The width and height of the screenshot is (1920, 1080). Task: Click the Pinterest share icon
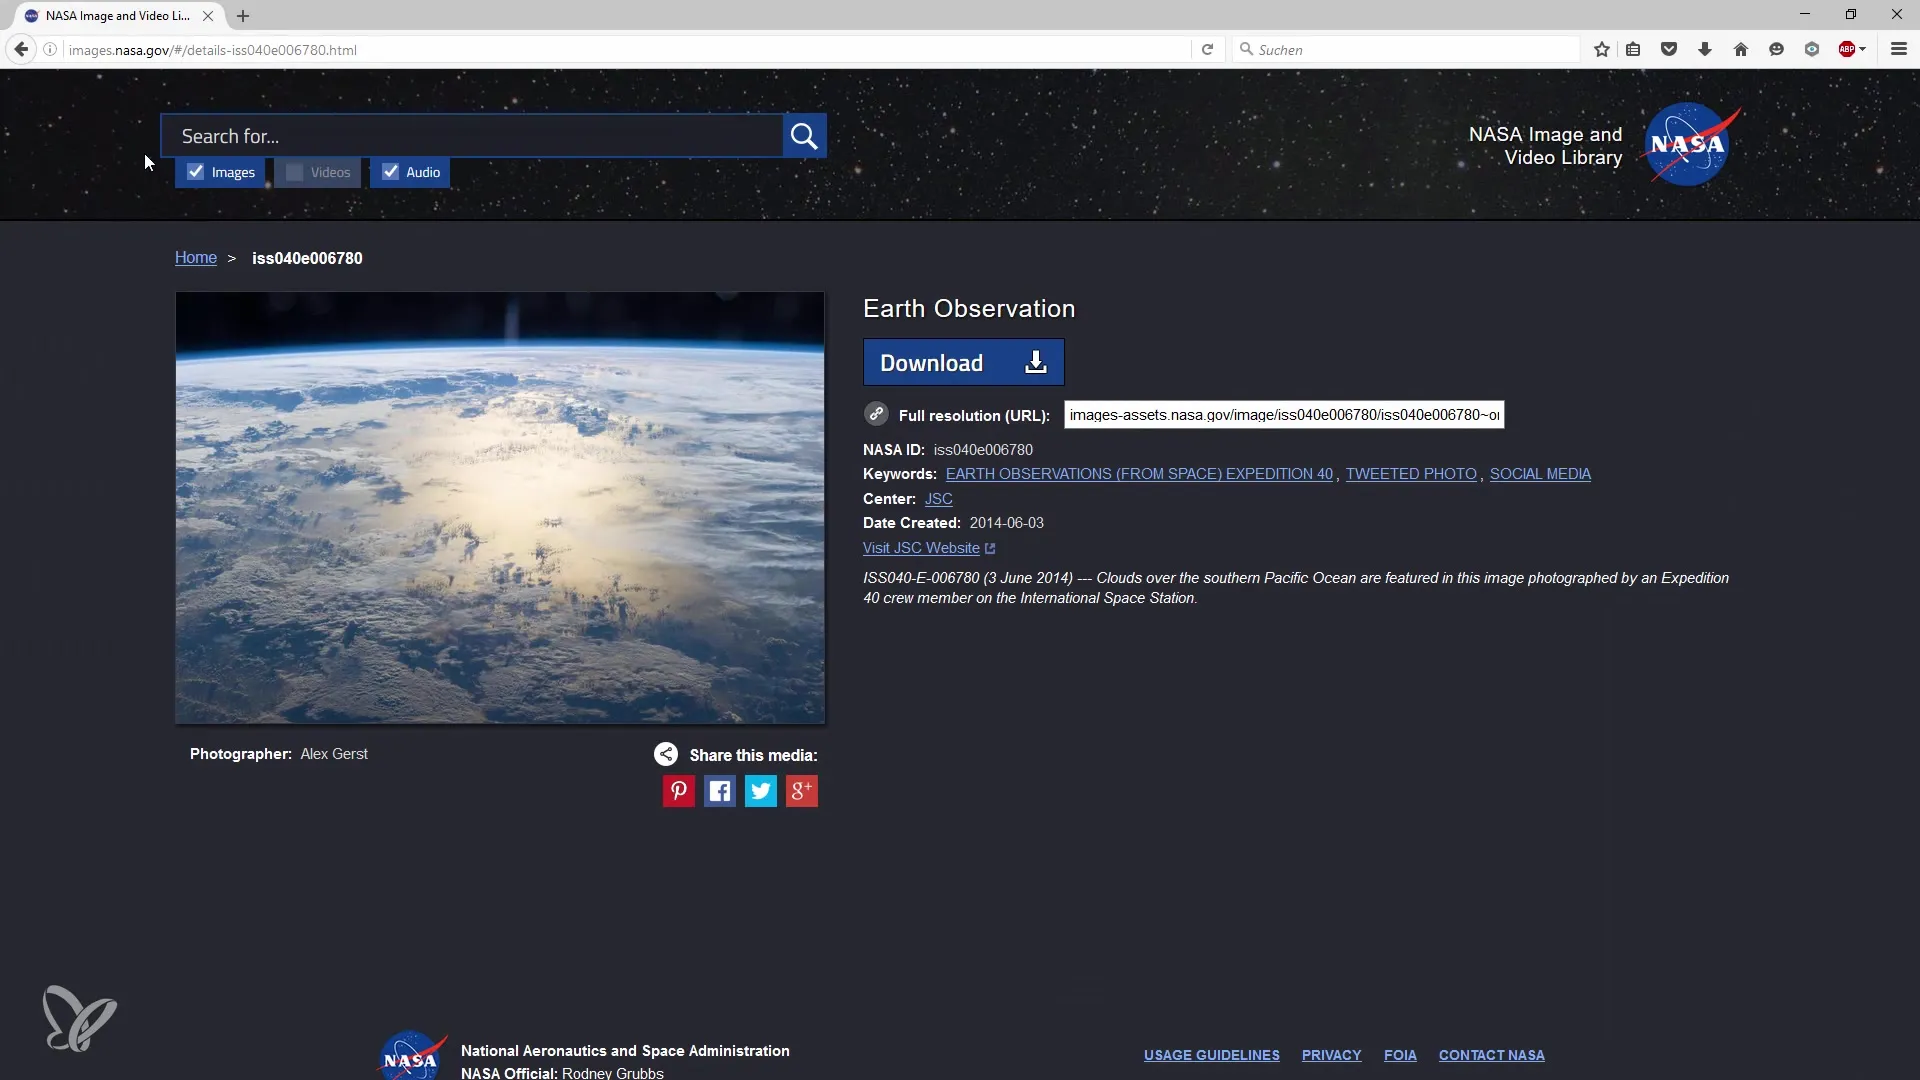[x=678, y=790]
